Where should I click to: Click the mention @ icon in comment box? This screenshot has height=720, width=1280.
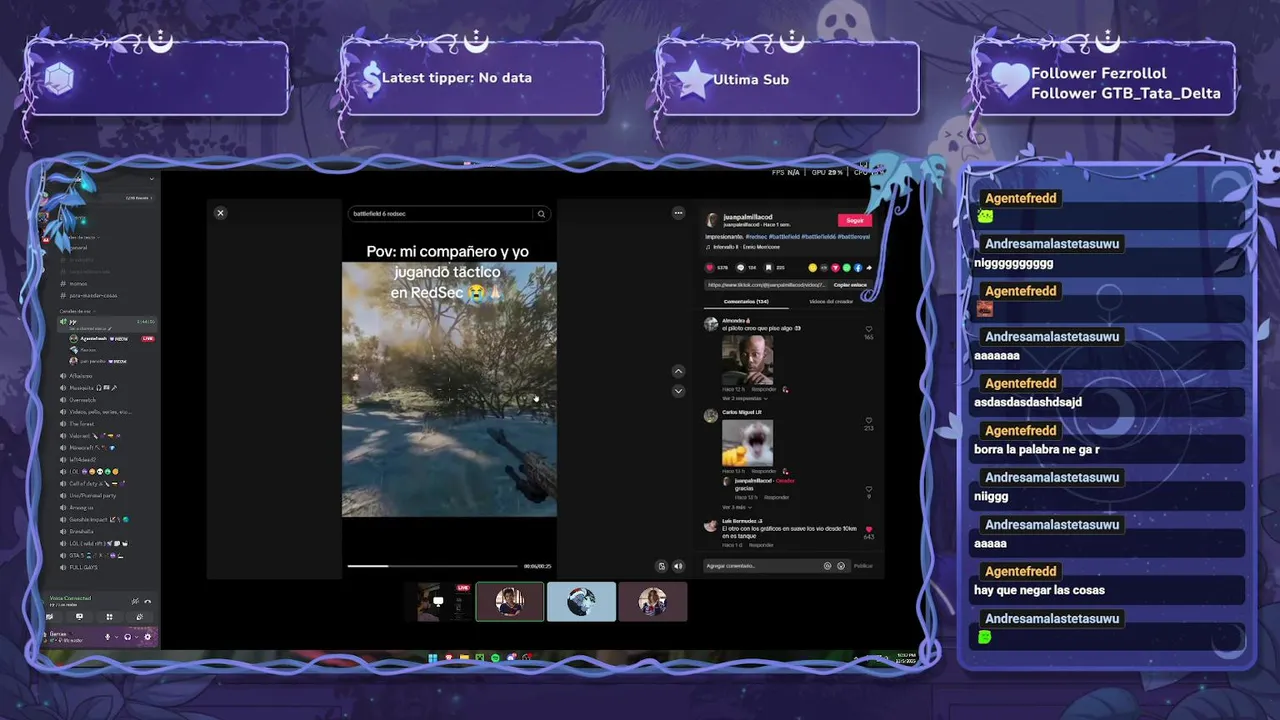(827, 566)
